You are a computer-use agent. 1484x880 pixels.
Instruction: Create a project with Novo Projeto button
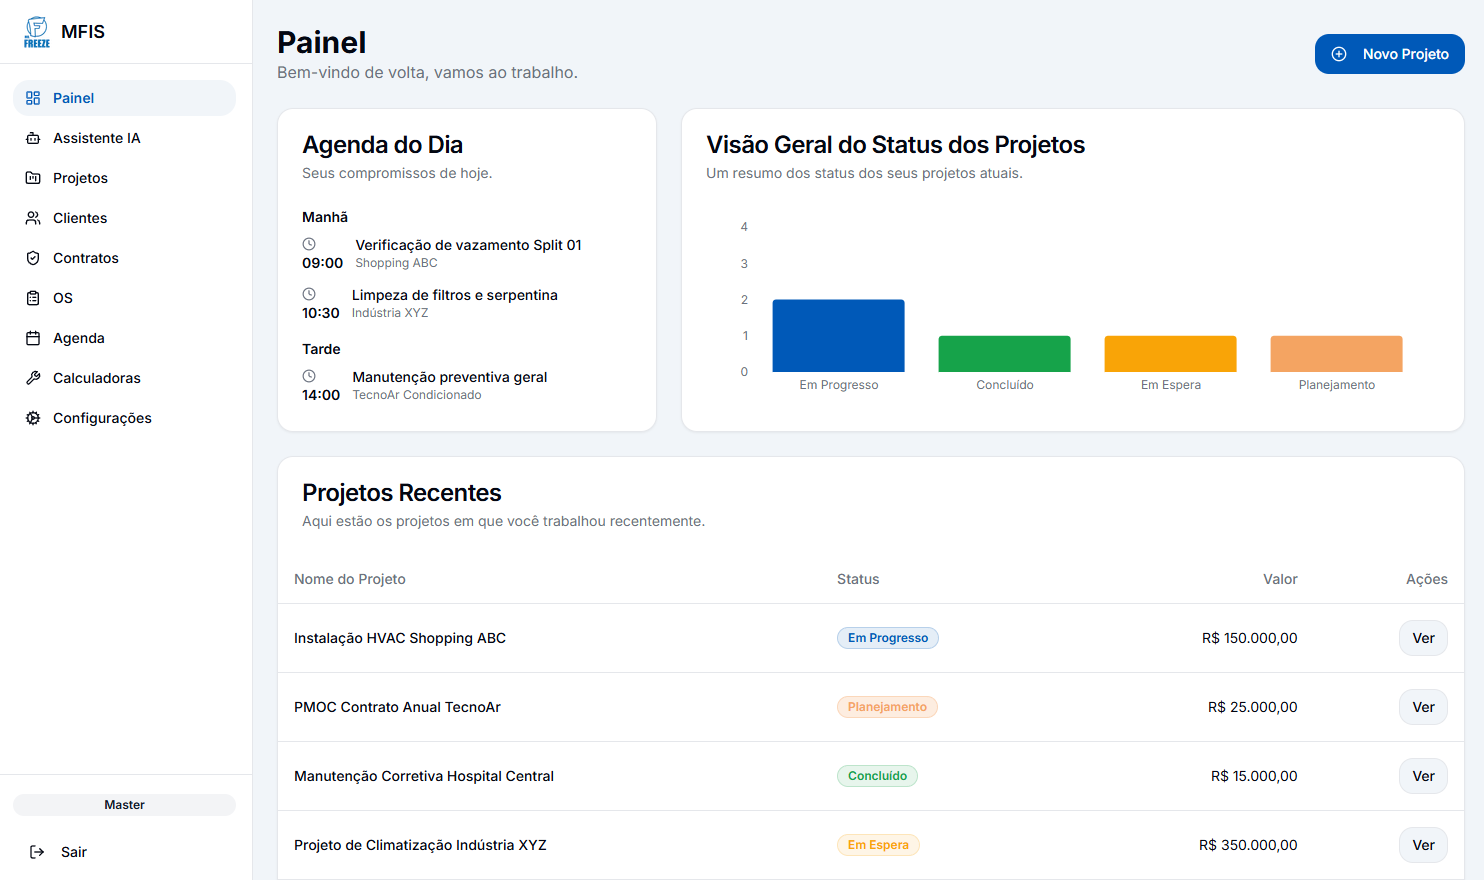coord(1389,54)
